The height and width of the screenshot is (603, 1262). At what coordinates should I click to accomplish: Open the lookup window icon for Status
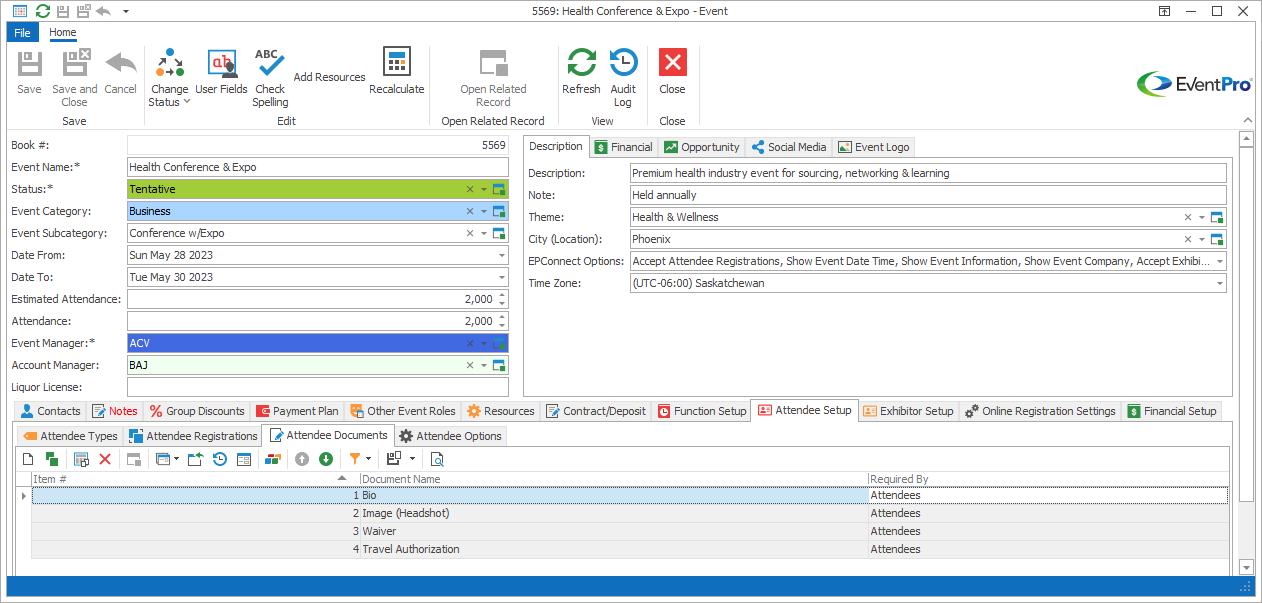coord(500,189)
